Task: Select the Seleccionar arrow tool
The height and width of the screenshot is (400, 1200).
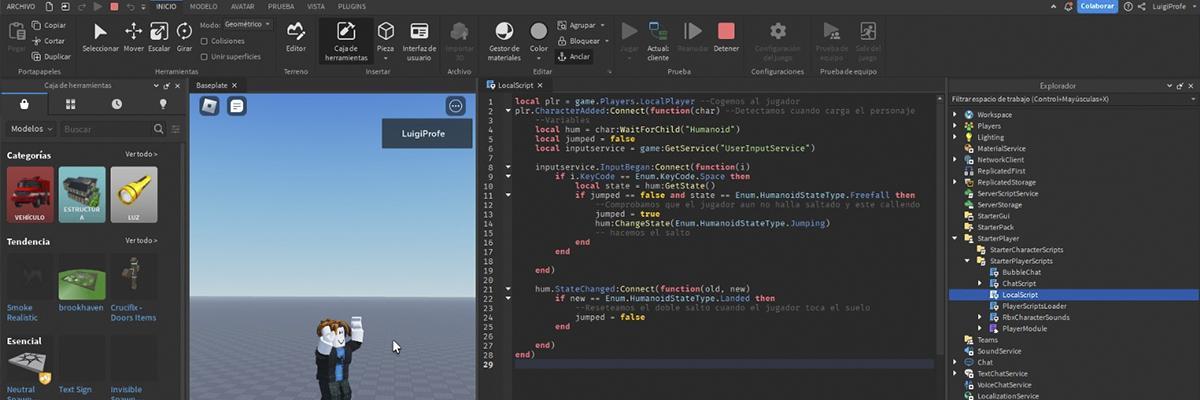Action: point(100,38)
